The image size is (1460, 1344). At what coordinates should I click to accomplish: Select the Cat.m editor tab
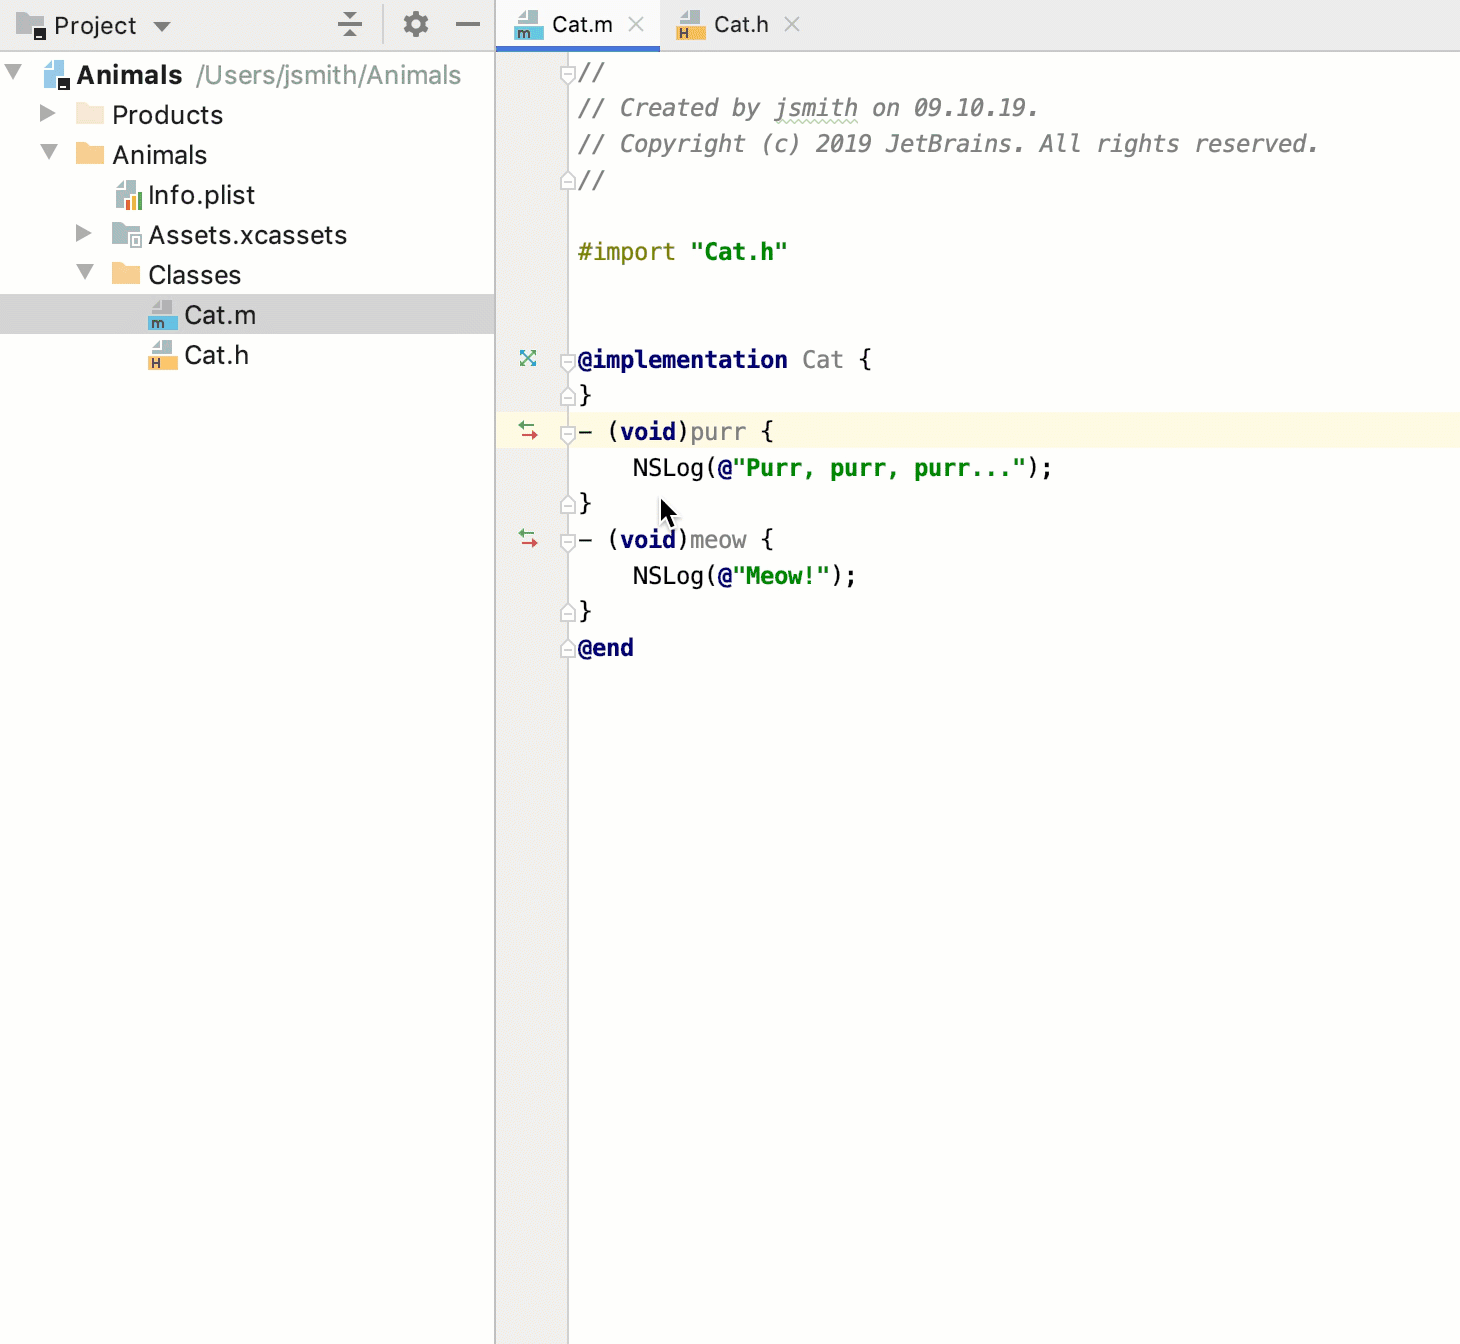tap(578, 24)
